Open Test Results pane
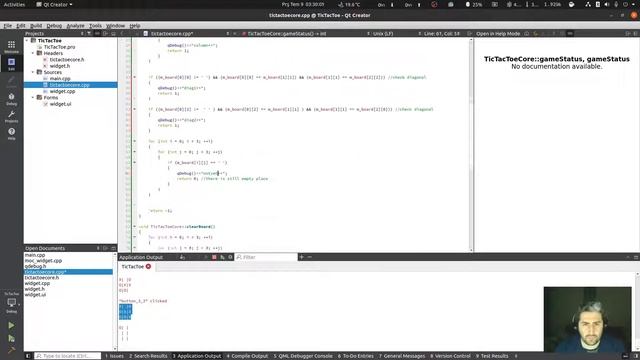Image resolution: width=640 pixels, height=360 pixels. pyautogui.click(x=492, y=356)
